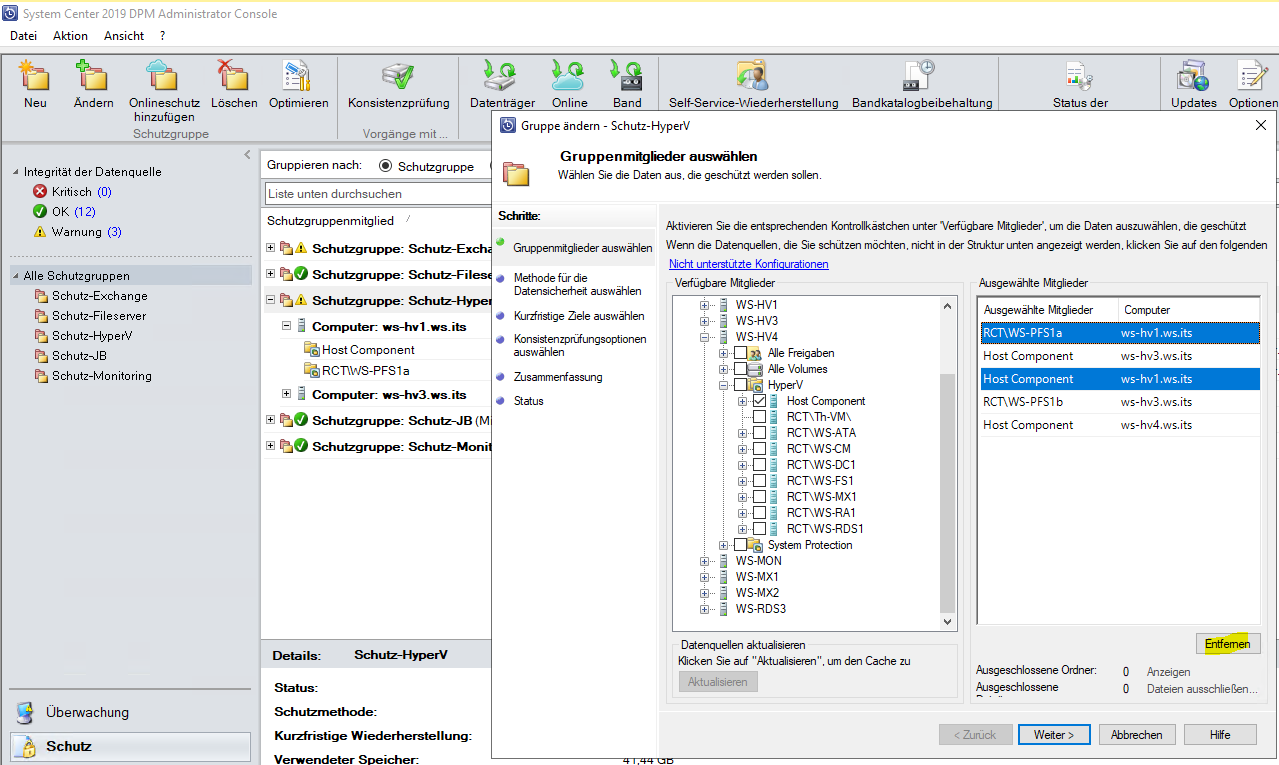Select Host Component ws-hv4.ws.its row
The image size is (1279, 765).
click(x=1118, y=425)
